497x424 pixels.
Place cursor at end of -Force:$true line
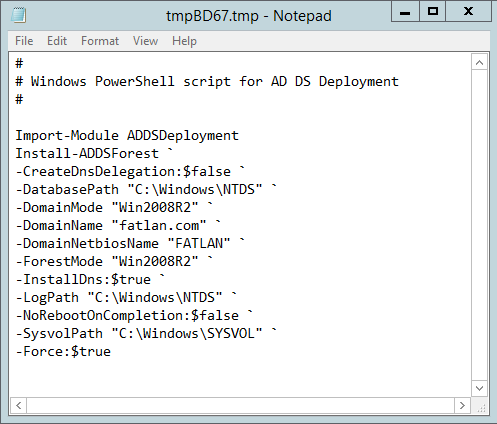[111, 351]
